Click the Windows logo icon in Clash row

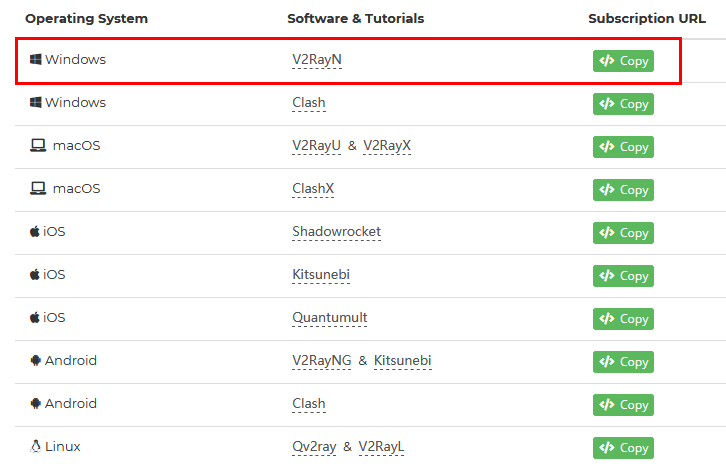(36, 103)
